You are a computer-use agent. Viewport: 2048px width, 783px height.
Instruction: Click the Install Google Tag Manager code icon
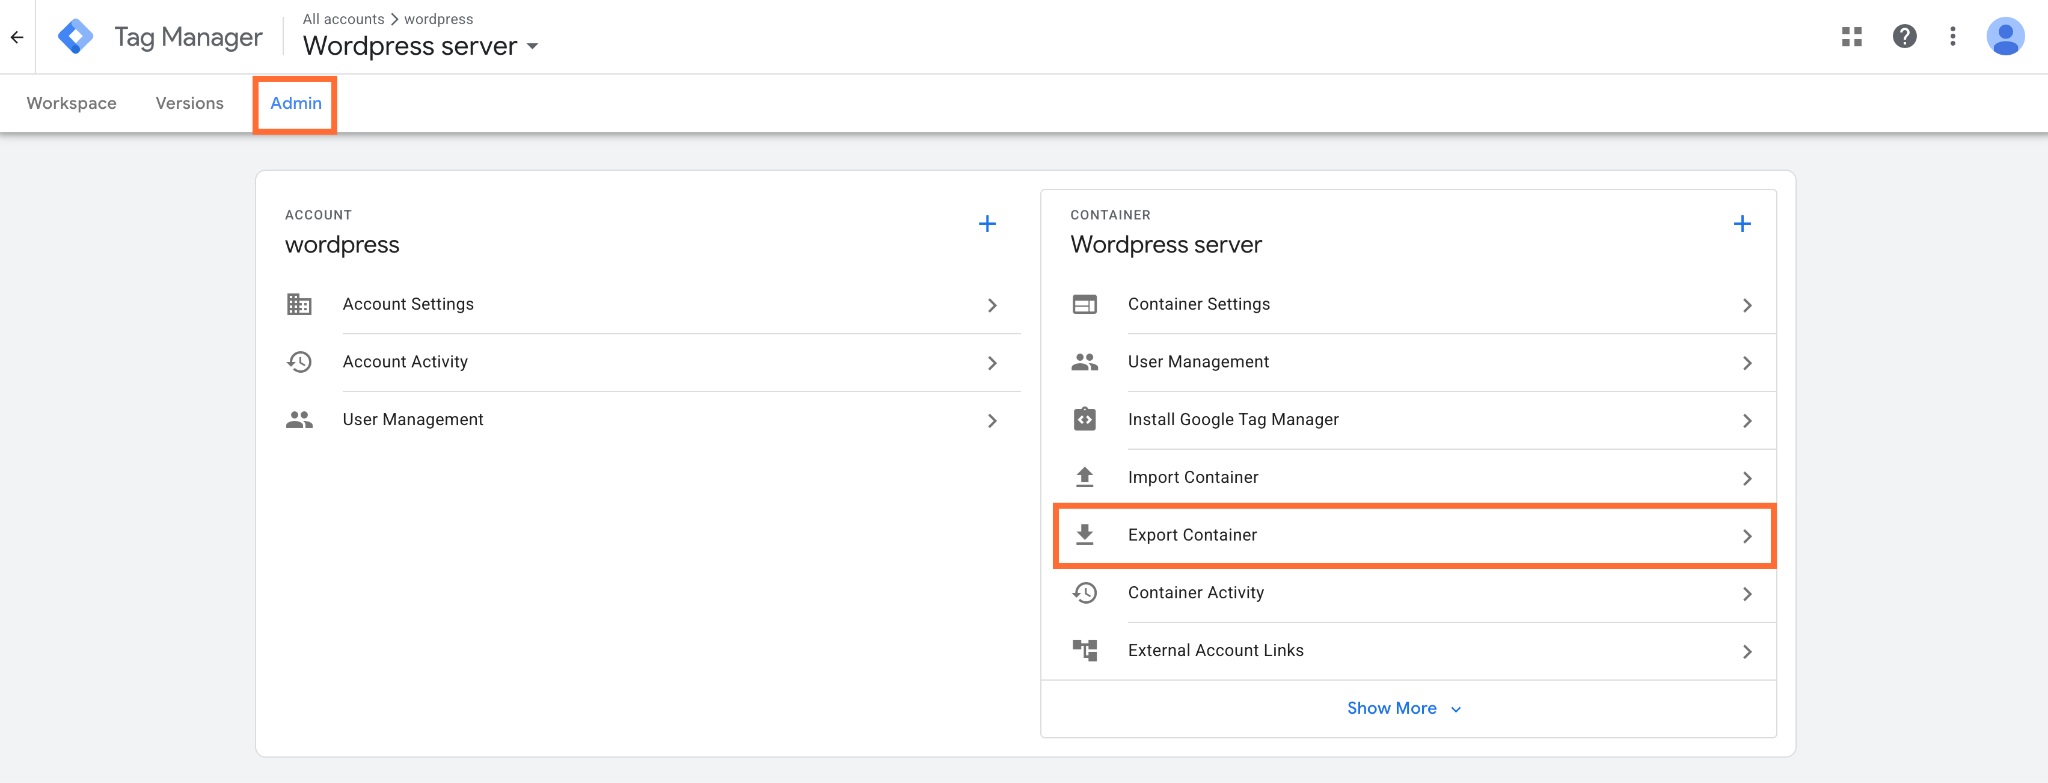pos(1085,419)
